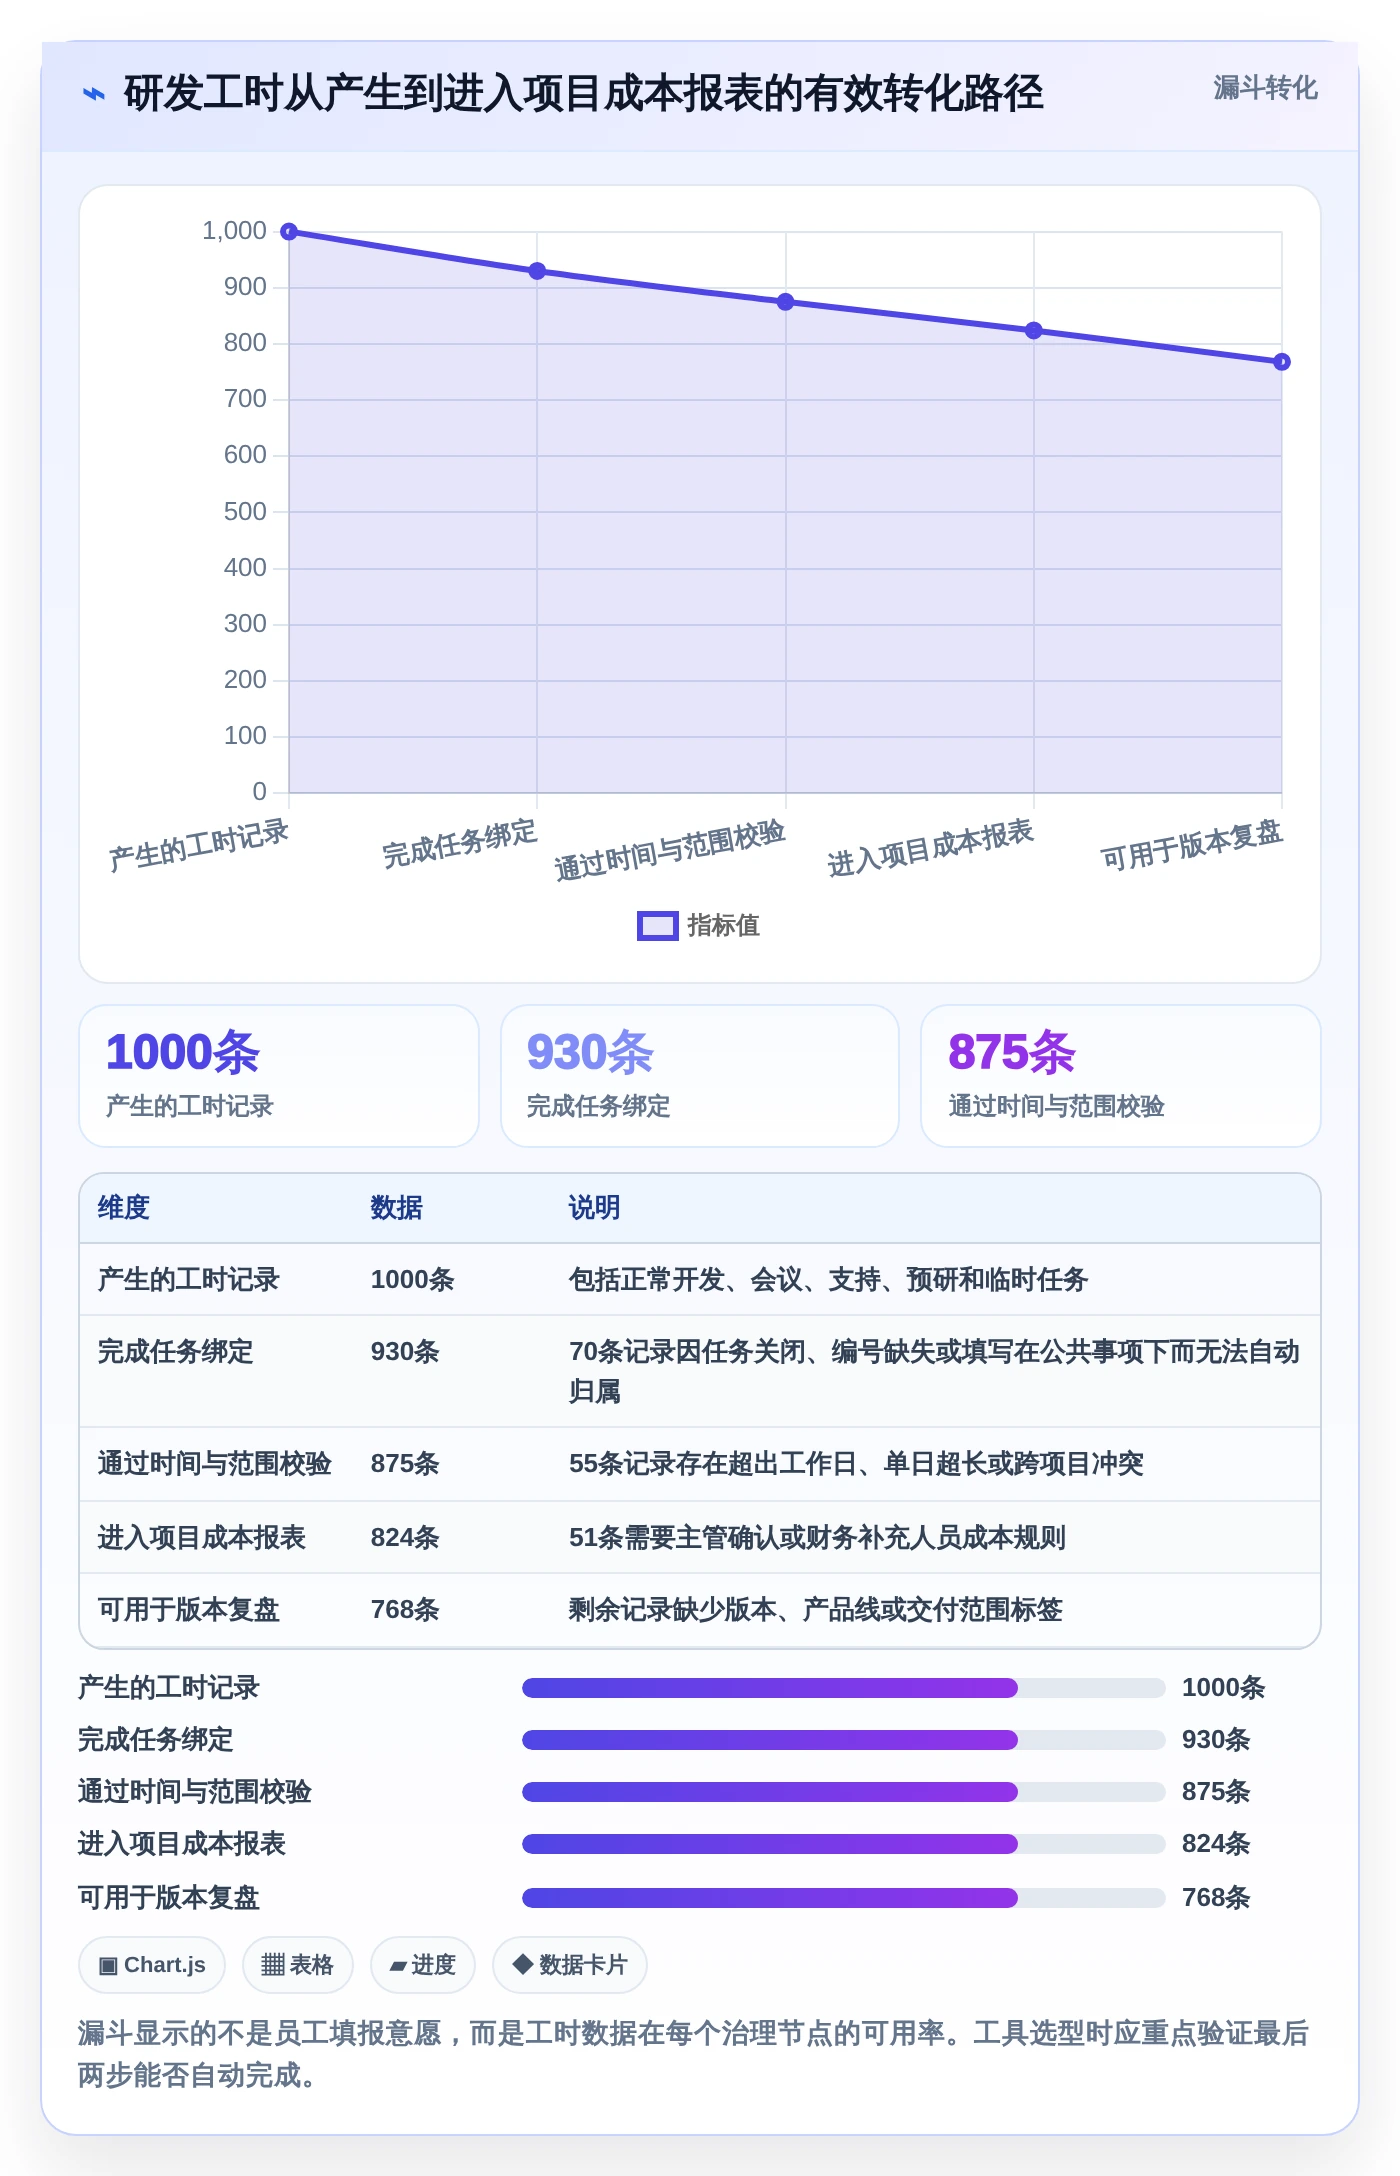The height and width of the screenshot is (2176, 1400).
Task: Click the 768条 progress value
Action: 1216,1898
